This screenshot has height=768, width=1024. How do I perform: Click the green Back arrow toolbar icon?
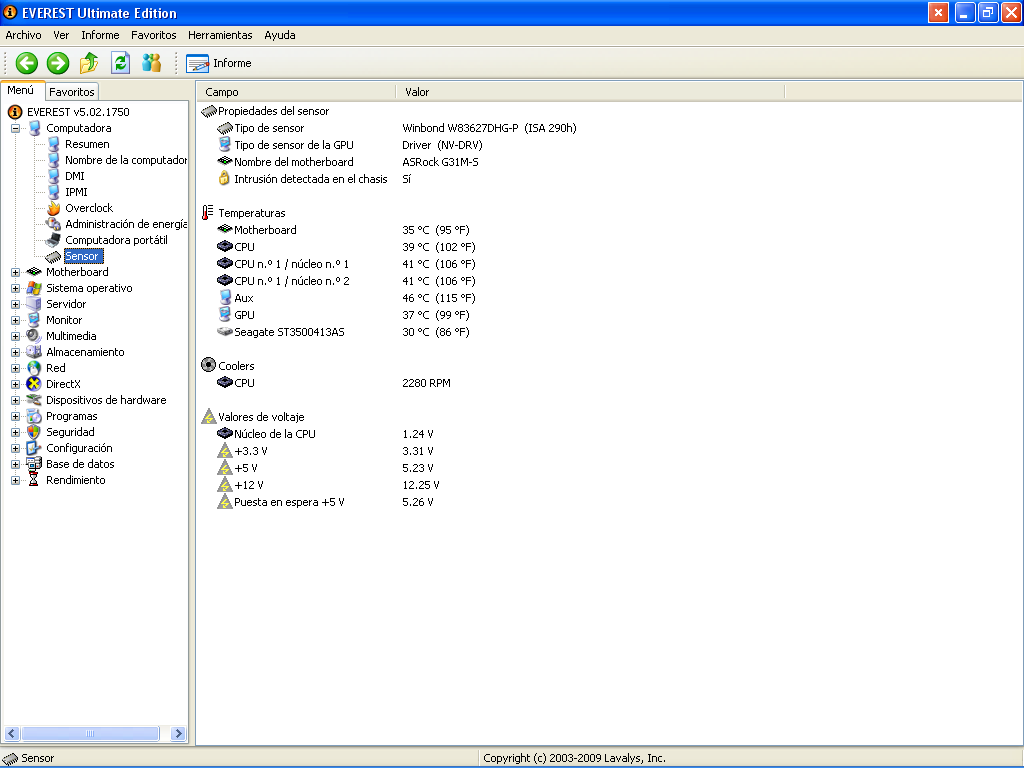(26, 63)
